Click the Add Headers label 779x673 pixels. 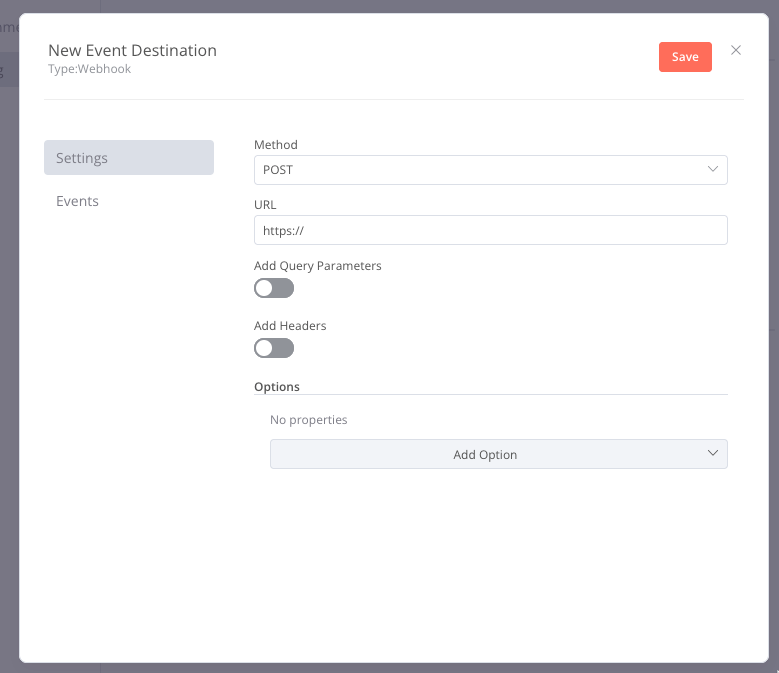(290, 326)
